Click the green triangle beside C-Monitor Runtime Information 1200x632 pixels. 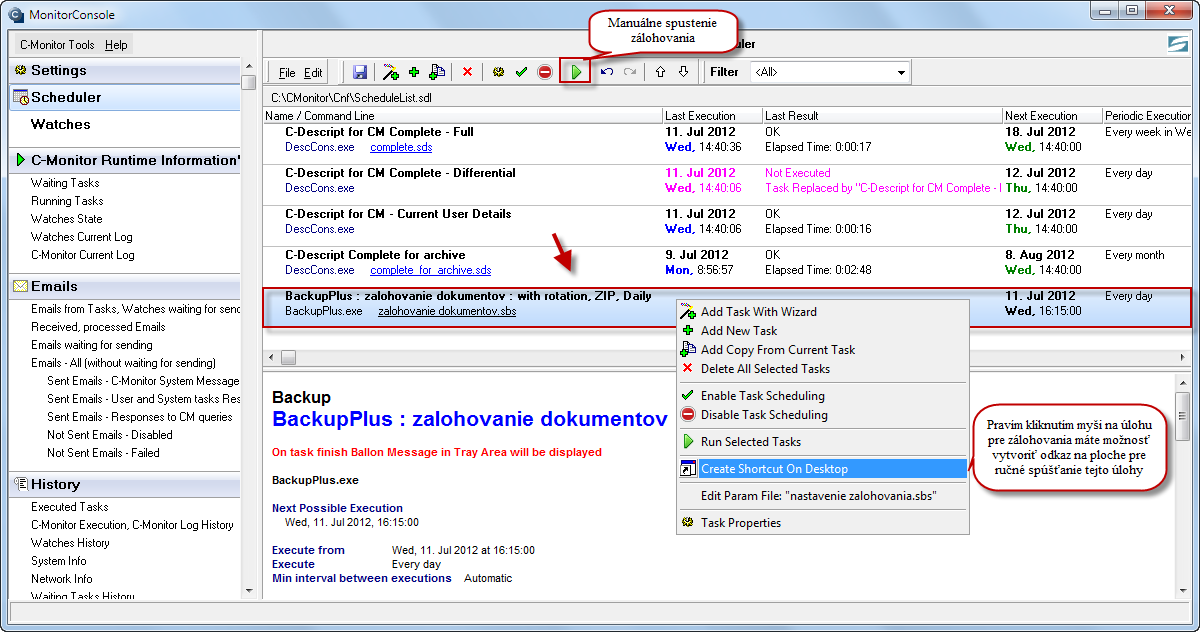click(x=20, y=160)
